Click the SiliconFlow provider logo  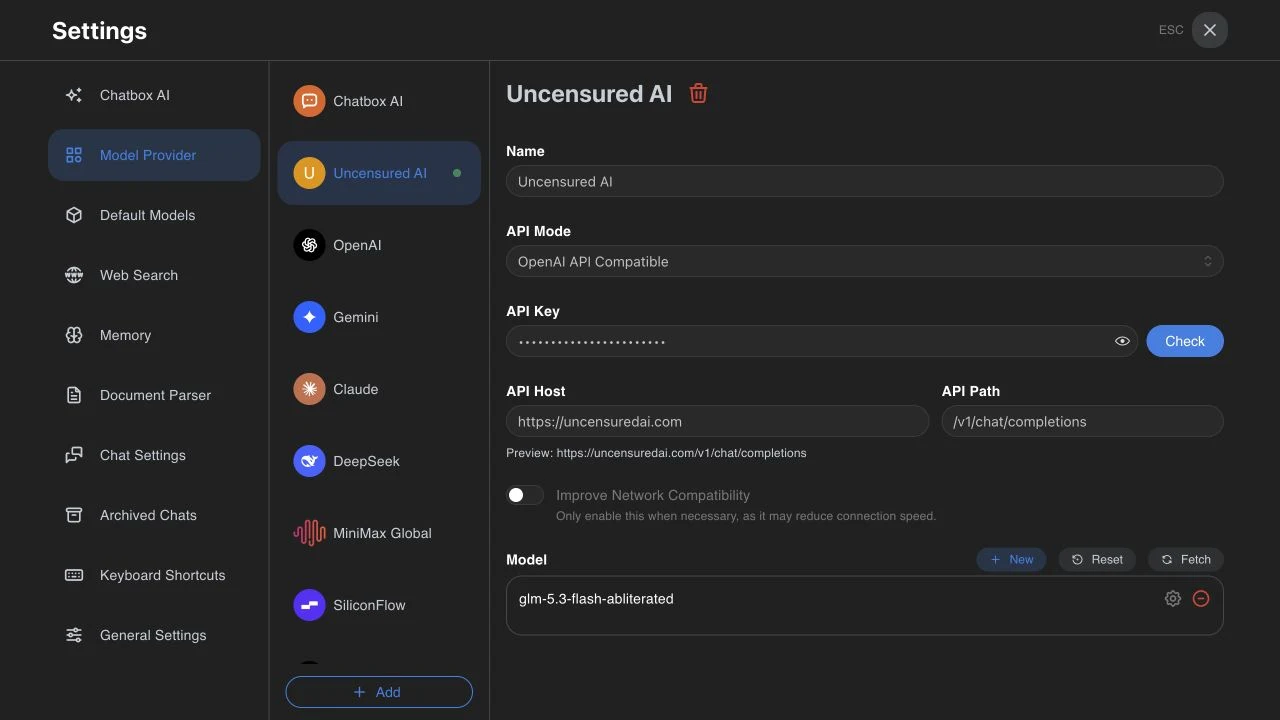309,605
